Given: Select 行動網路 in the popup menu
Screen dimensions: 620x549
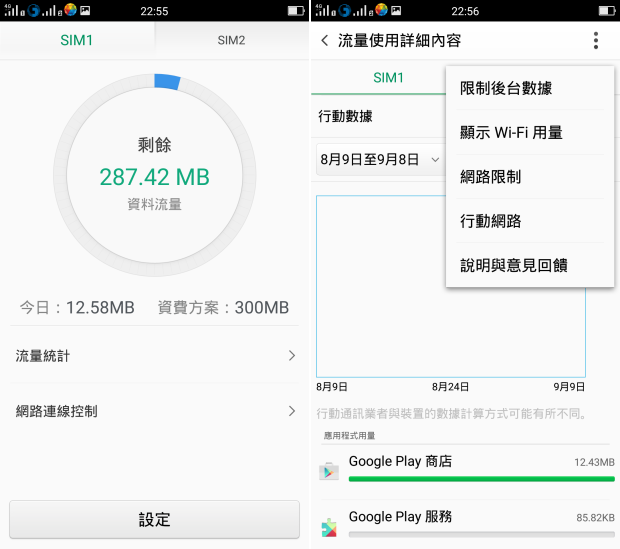Looking at the screenshot, I should (530, 221).
